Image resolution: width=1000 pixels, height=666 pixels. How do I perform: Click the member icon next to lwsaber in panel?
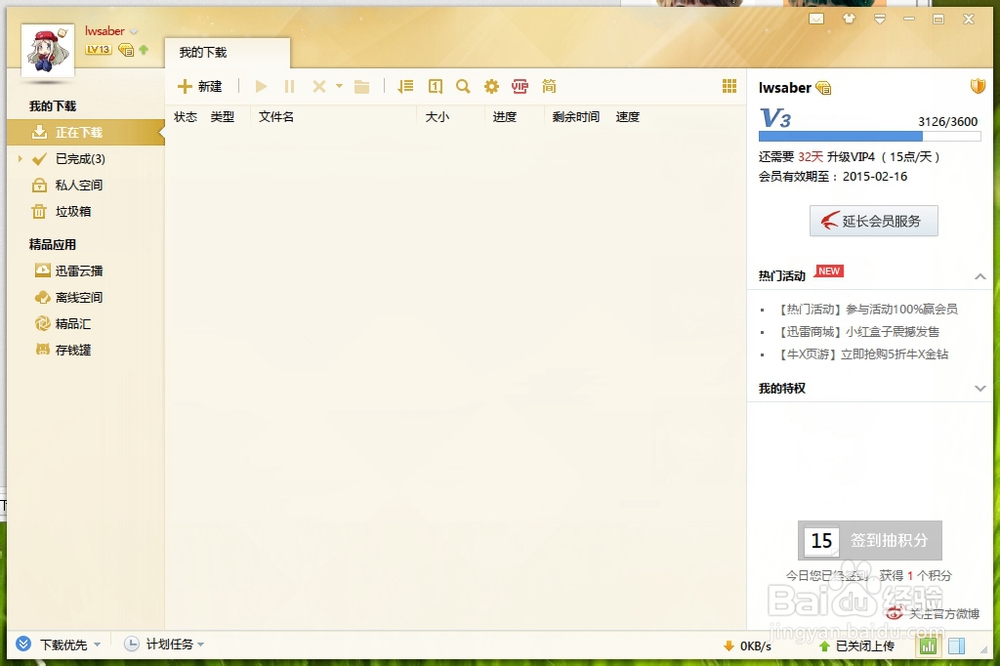(823, 88)
